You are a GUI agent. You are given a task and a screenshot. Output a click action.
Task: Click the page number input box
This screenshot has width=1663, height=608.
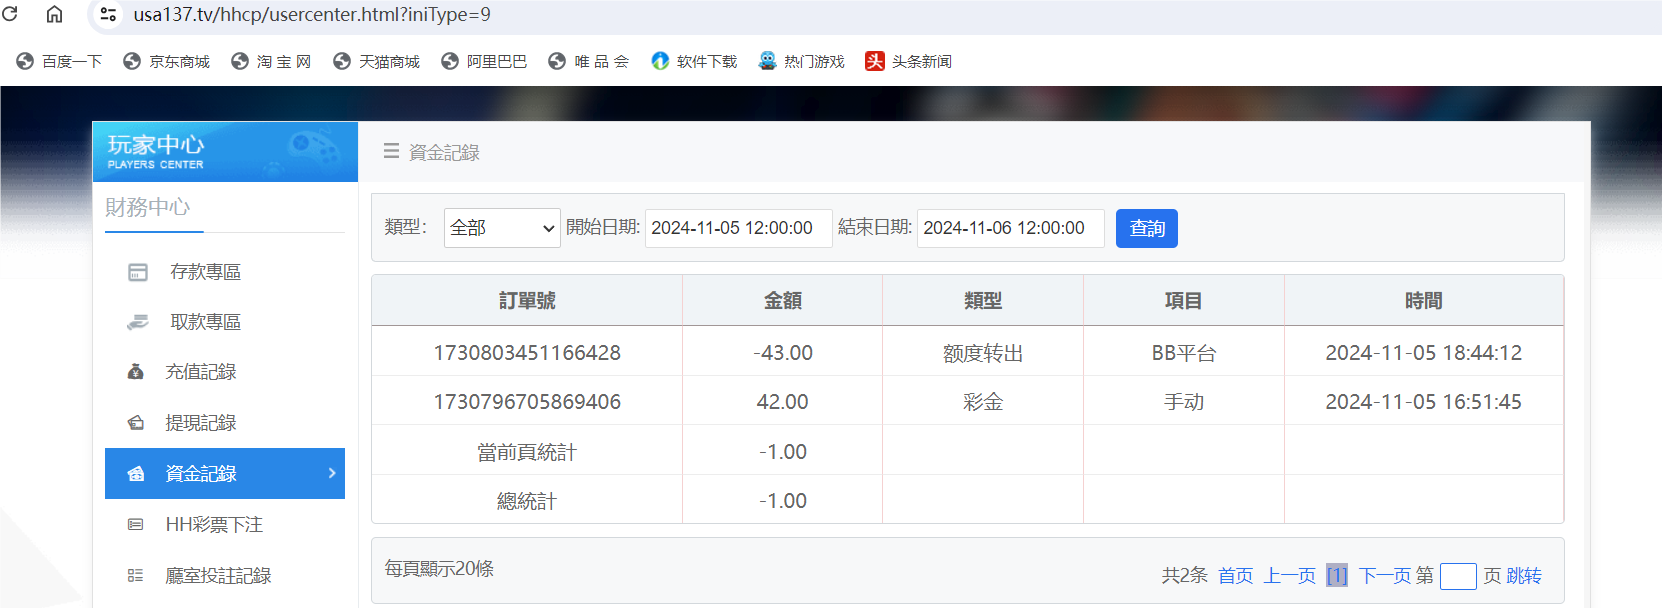(x=1458, y=576)
